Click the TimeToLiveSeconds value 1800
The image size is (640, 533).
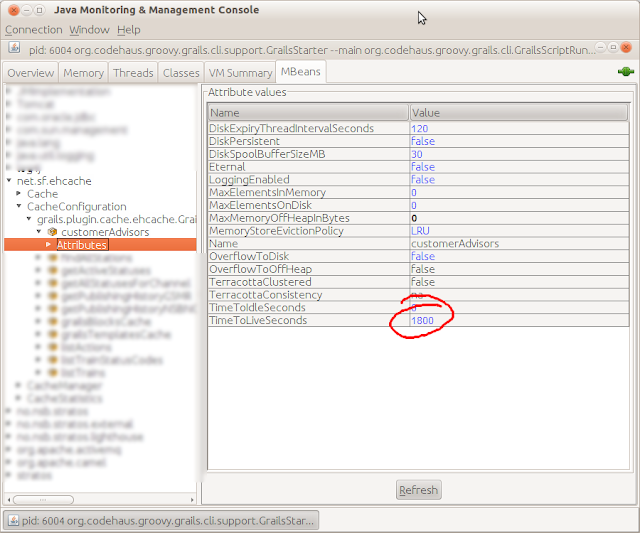422,320
